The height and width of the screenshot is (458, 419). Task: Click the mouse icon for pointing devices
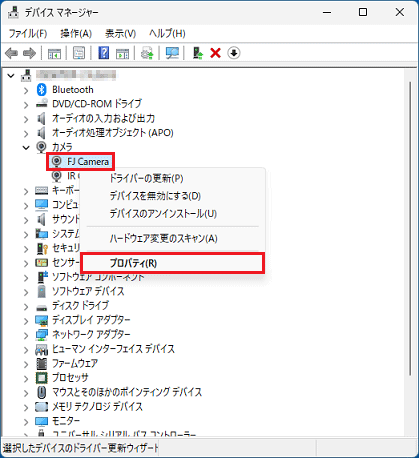41,392
